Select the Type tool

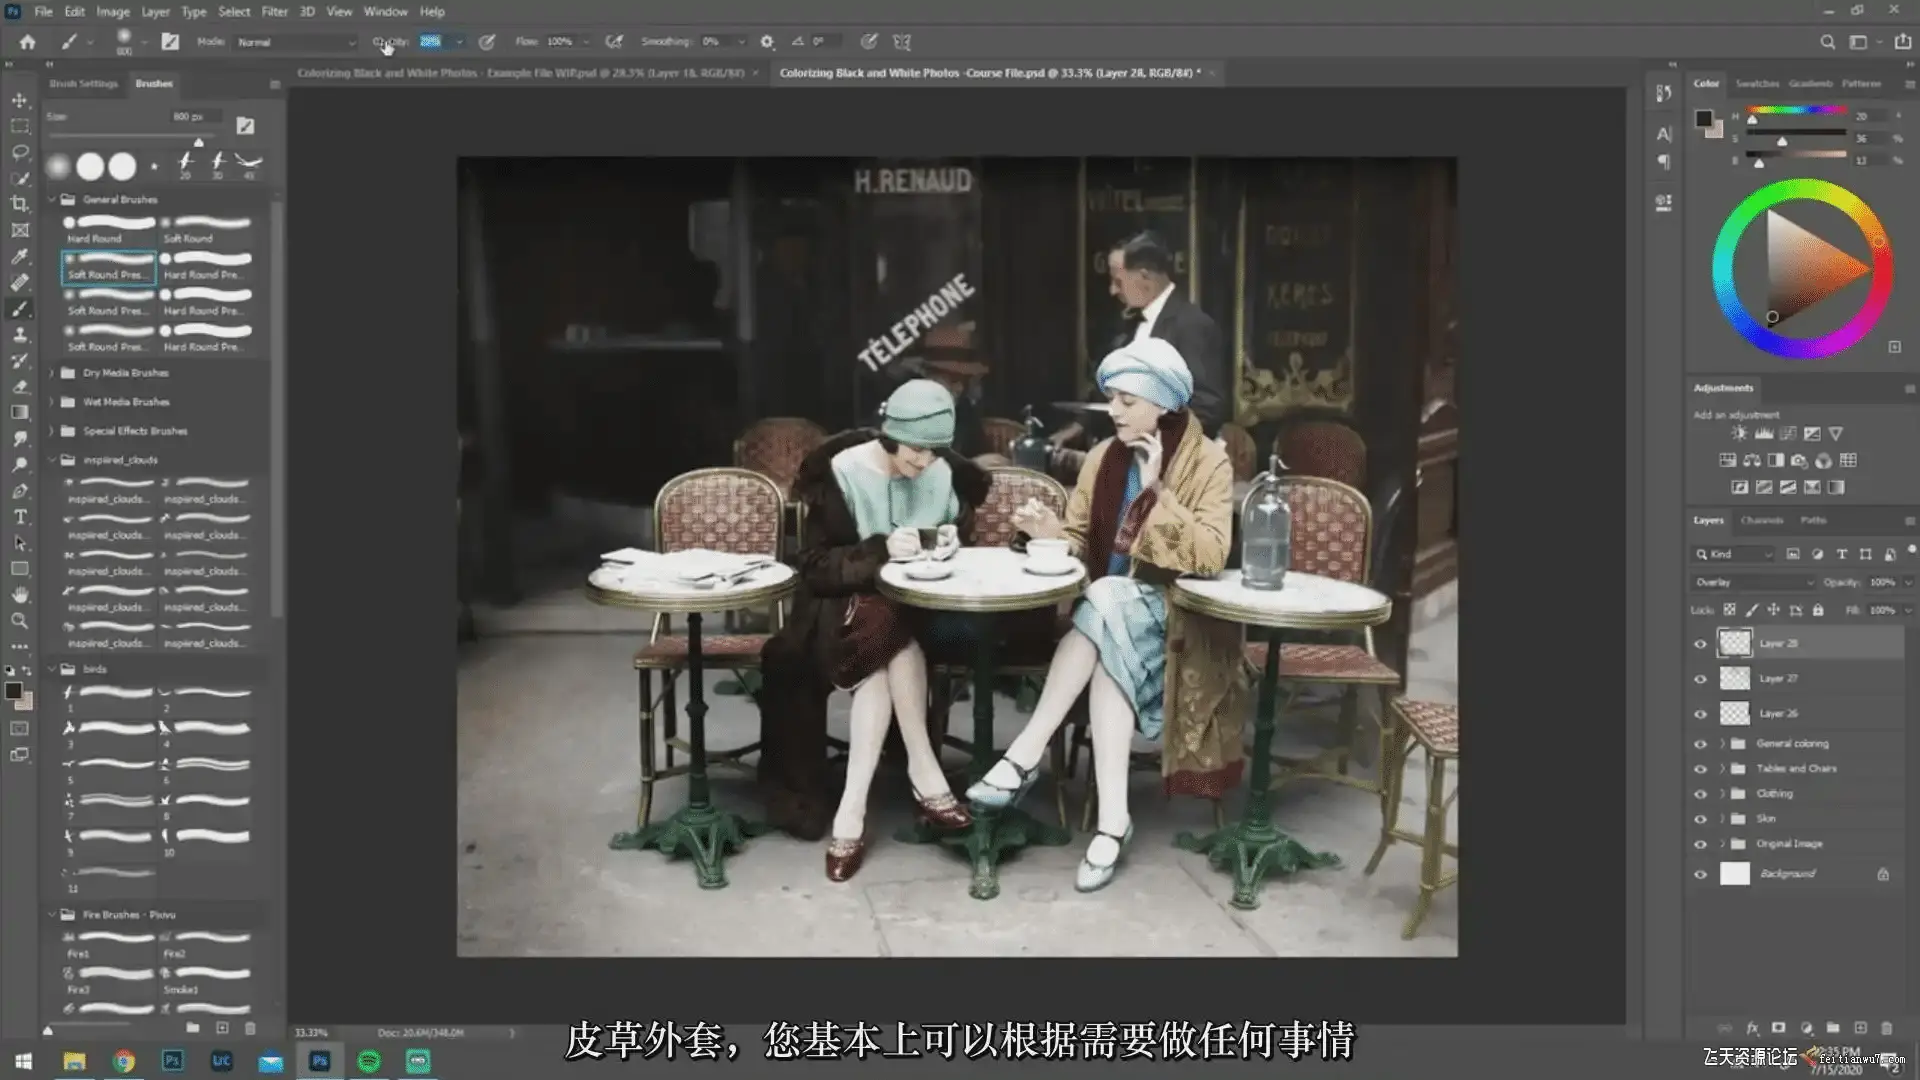19,517
